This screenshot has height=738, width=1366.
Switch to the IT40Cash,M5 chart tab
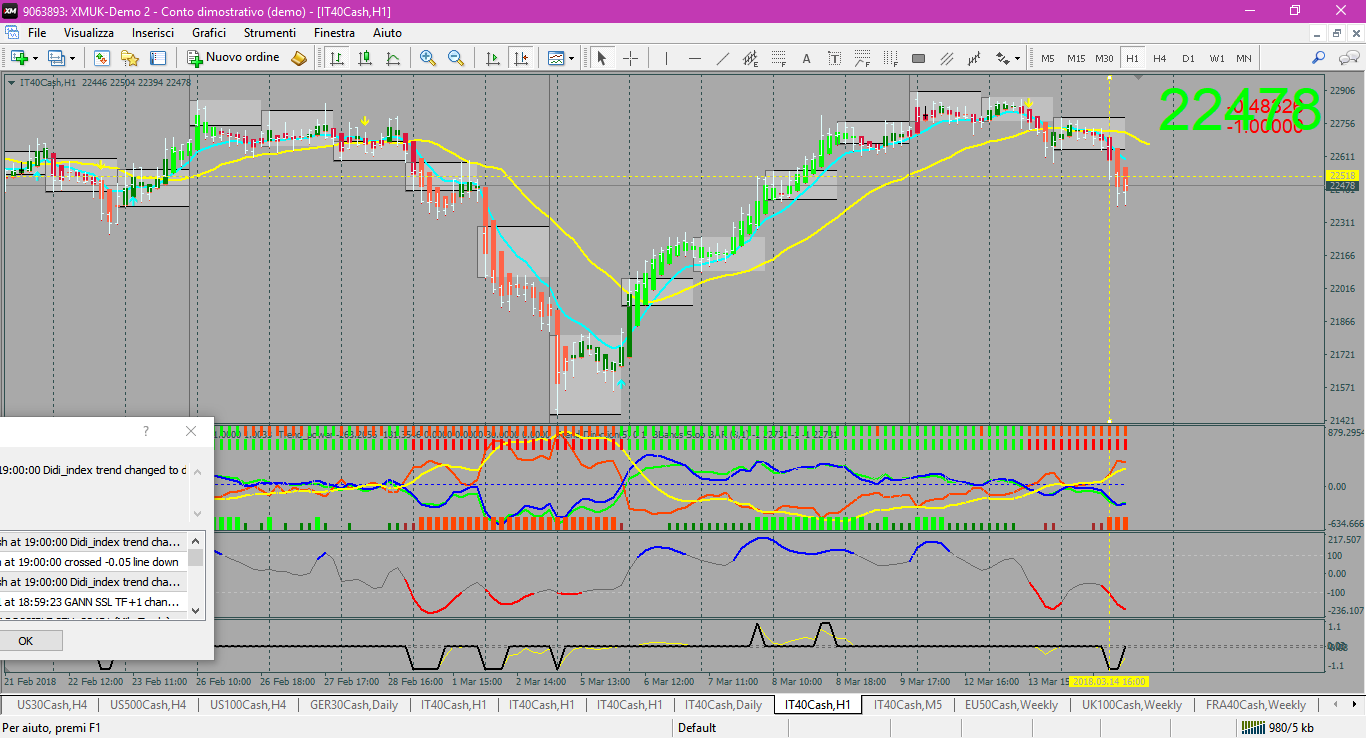908,705
